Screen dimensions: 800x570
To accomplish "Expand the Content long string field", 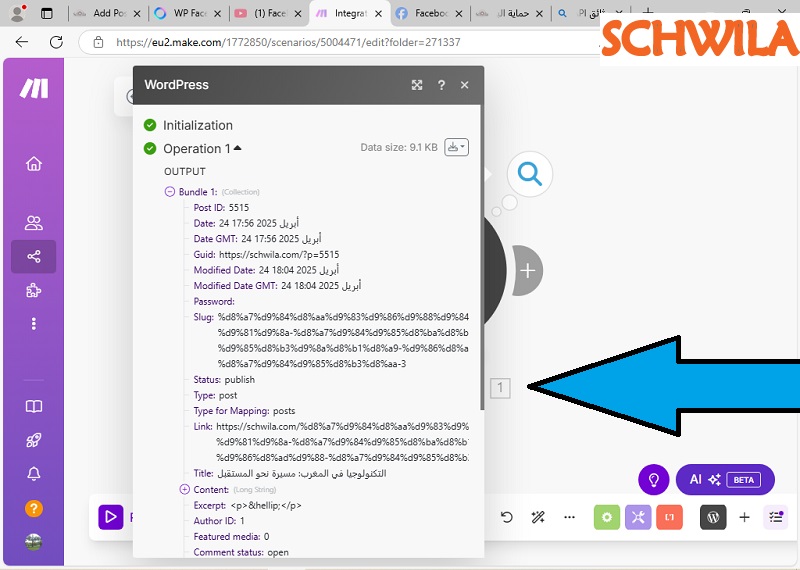I will [184, 489].
